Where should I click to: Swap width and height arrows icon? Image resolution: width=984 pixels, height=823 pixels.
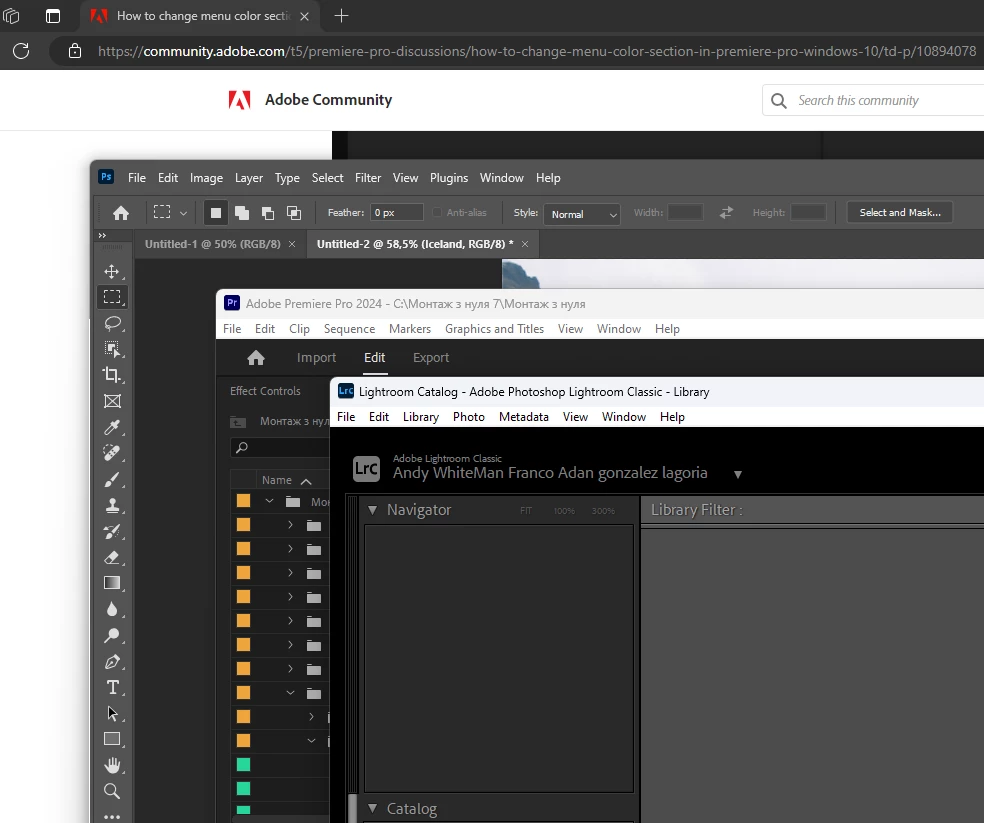coord(726,213)
